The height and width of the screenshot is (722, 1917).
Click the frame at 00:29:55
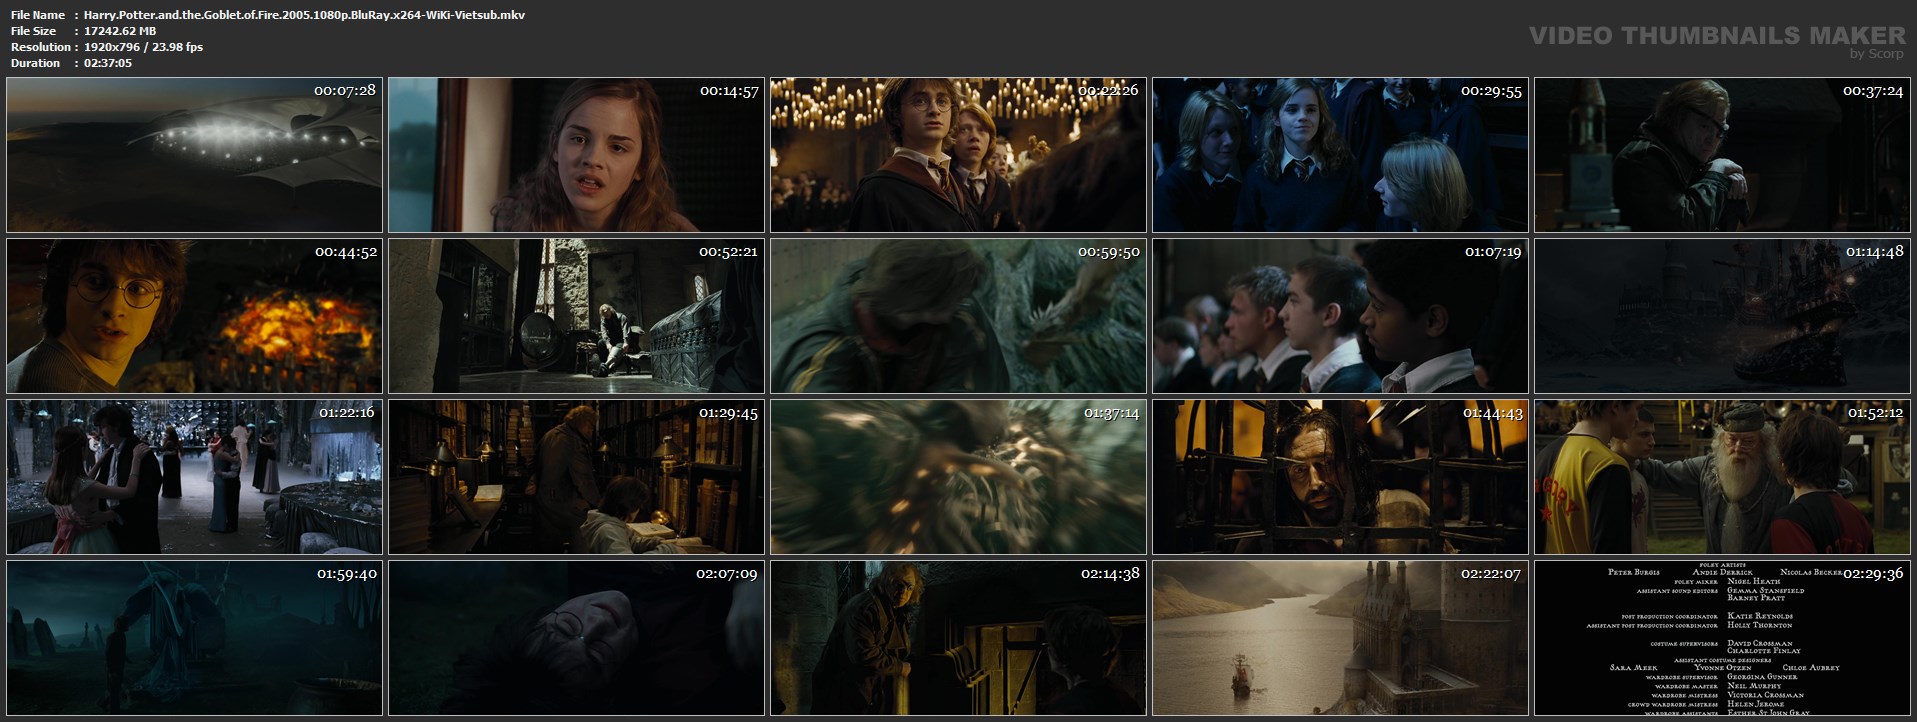click(1340, 155)
